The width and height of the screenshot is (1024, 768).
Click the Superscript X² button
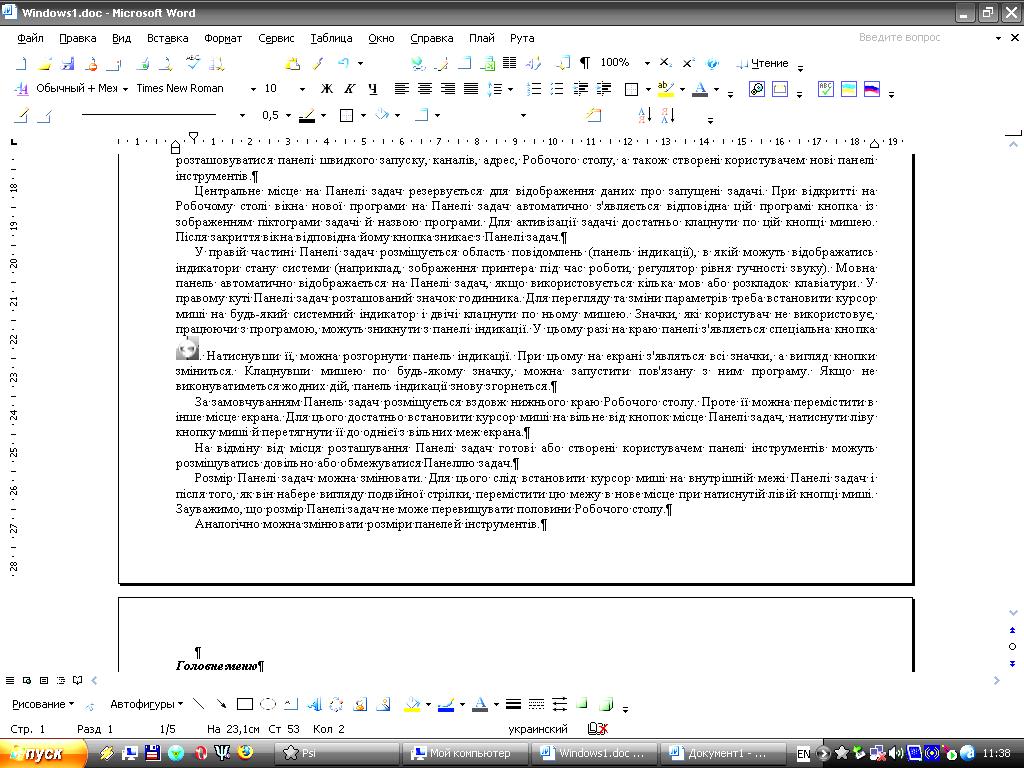688,63
